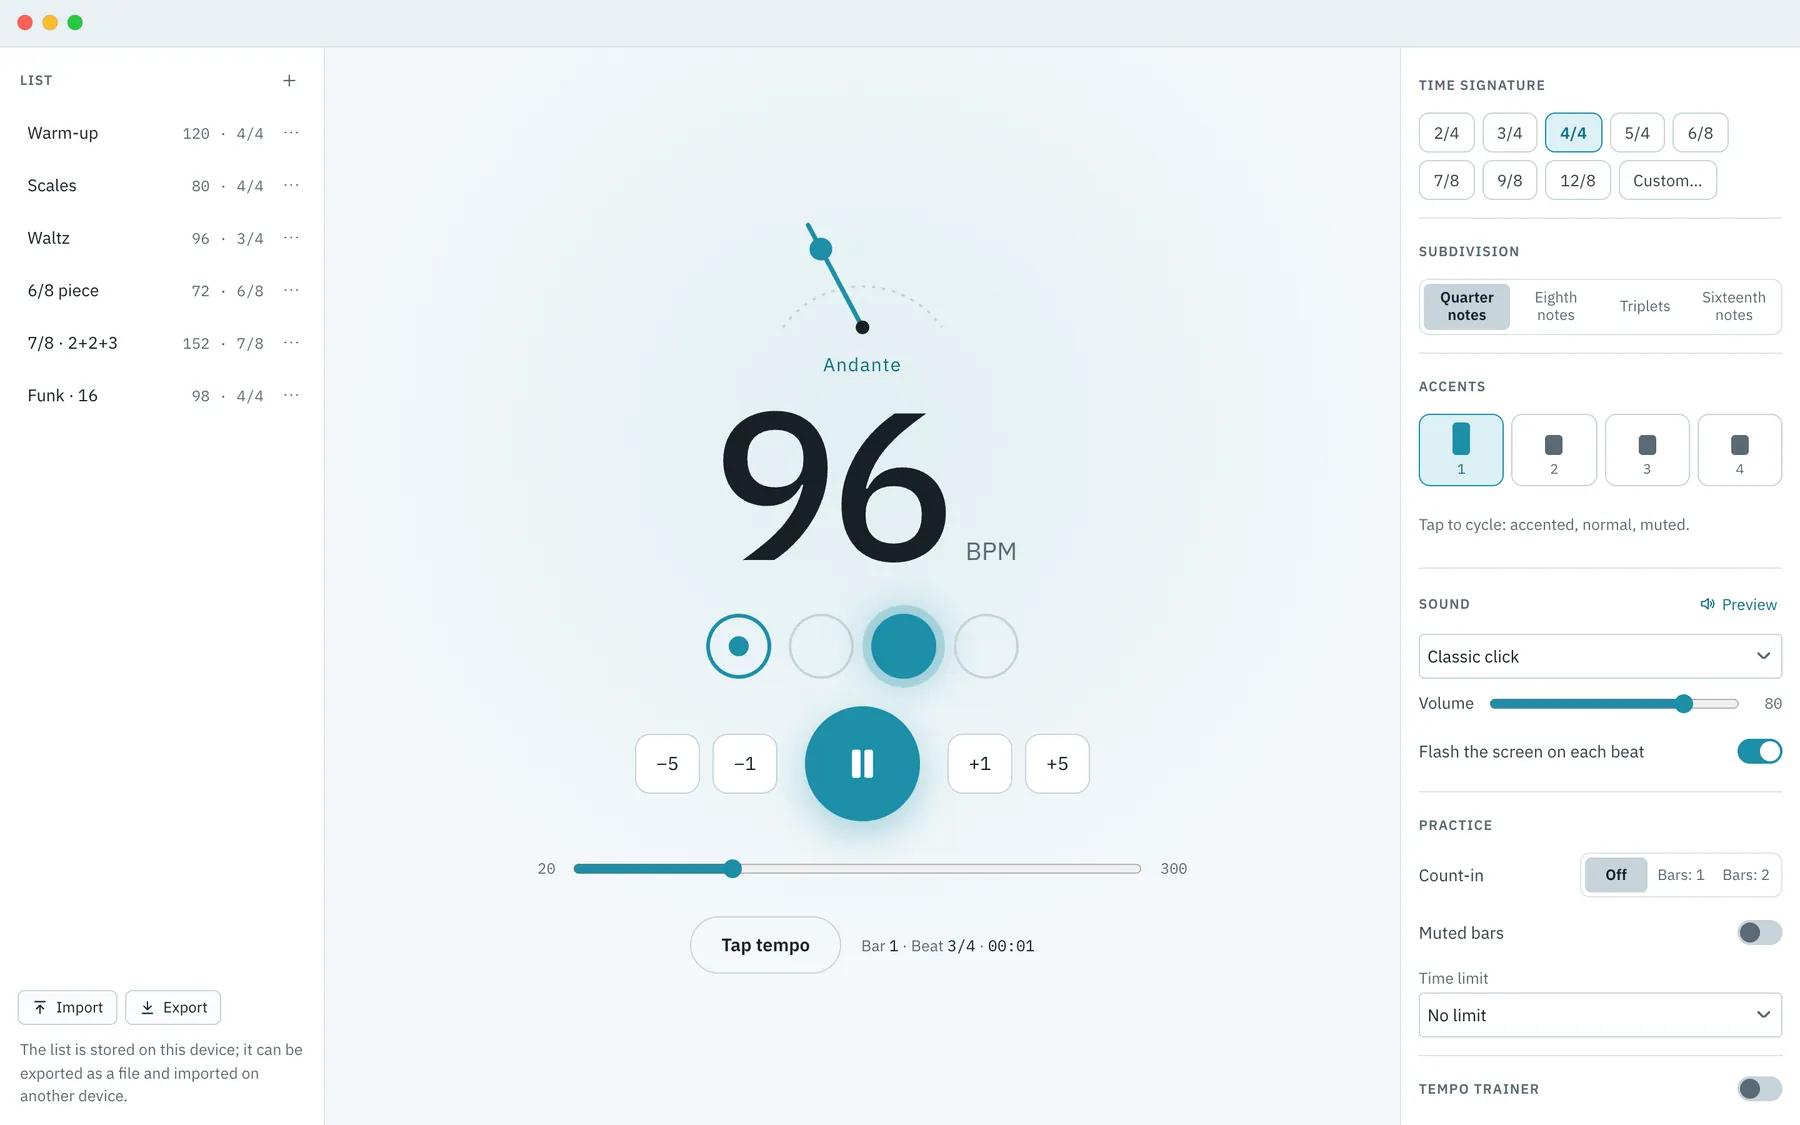Image resolution: width=1800 pixels, height=1125 pixels.
Task: Cycle the accent for beat 4
Action: [1740, 450]
